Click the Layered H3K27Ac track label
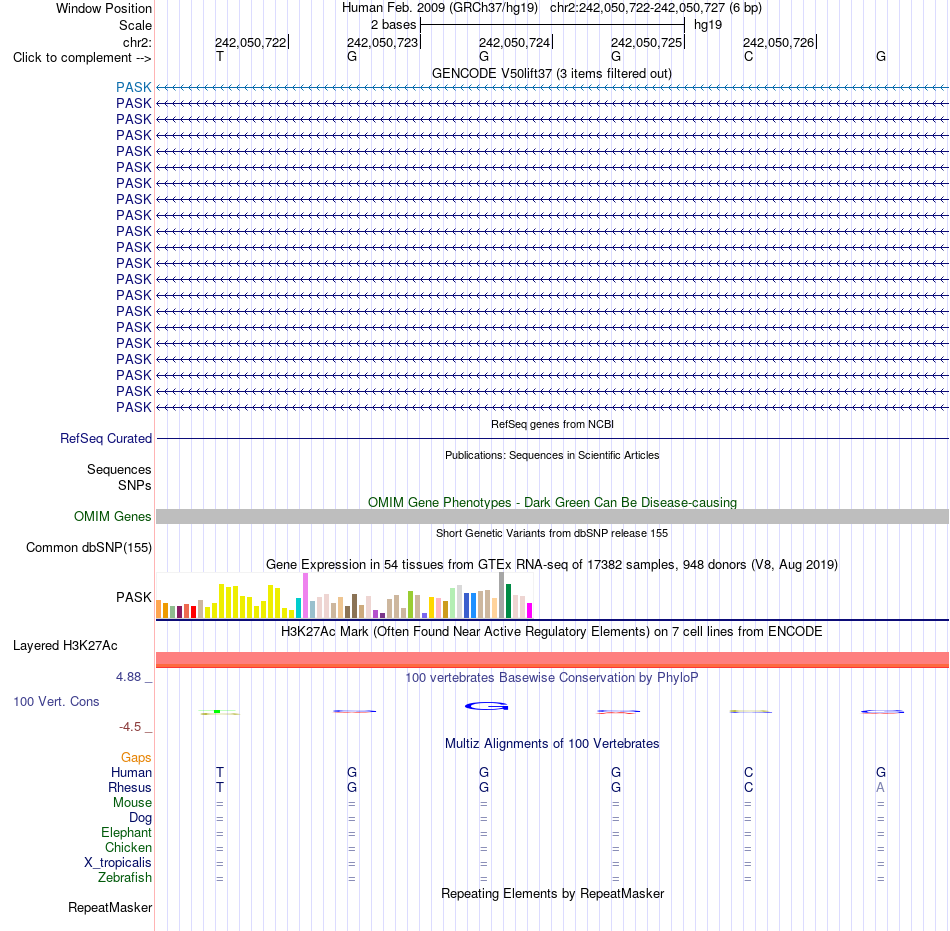The height and width of the screenshot is (931, 950). pos(65,646)
